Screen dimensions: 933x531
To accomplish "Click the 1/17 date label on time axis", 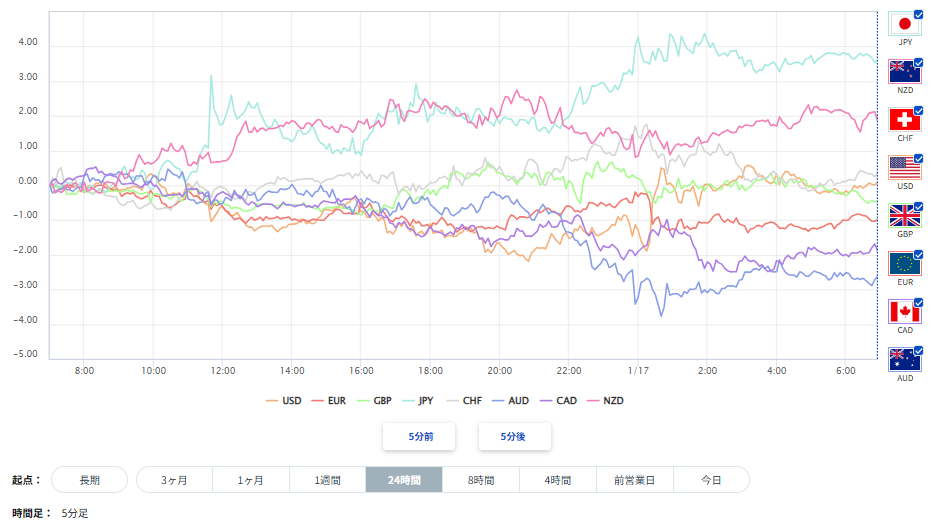I will [638, 371].
